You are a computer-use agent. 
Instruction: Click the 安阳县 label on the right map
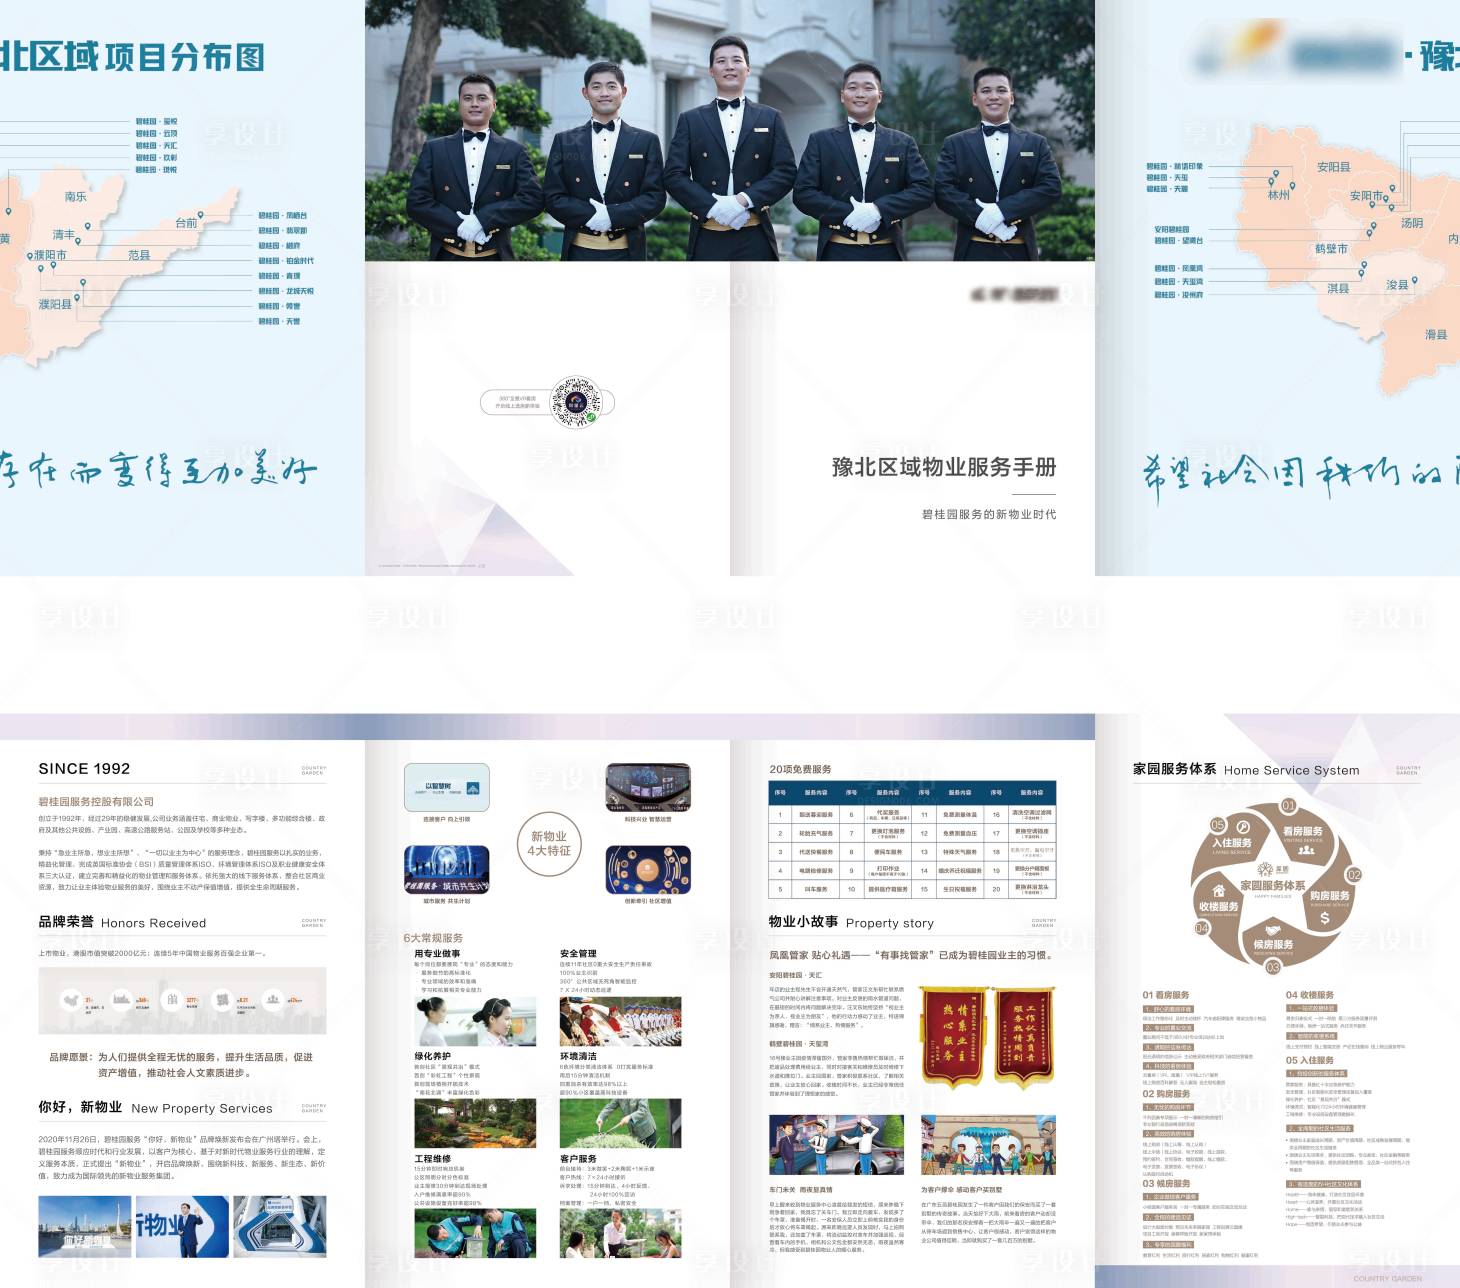pyautogui.click(x=1333, y=167)
